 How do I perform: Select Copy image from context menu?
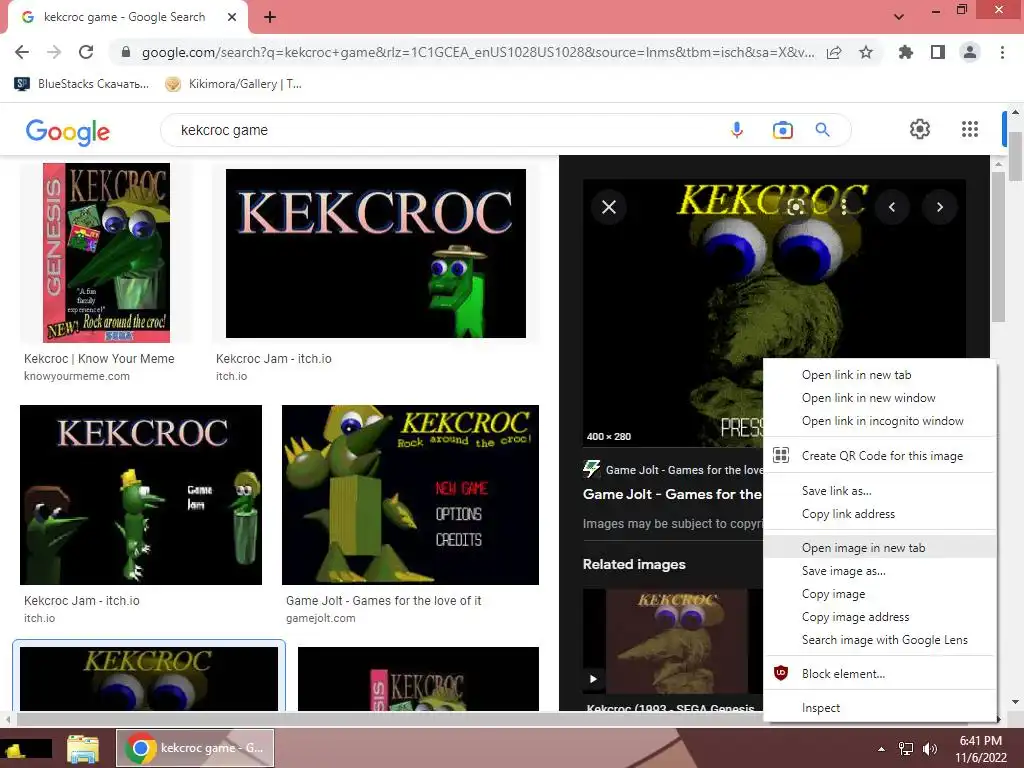(880, 594)
